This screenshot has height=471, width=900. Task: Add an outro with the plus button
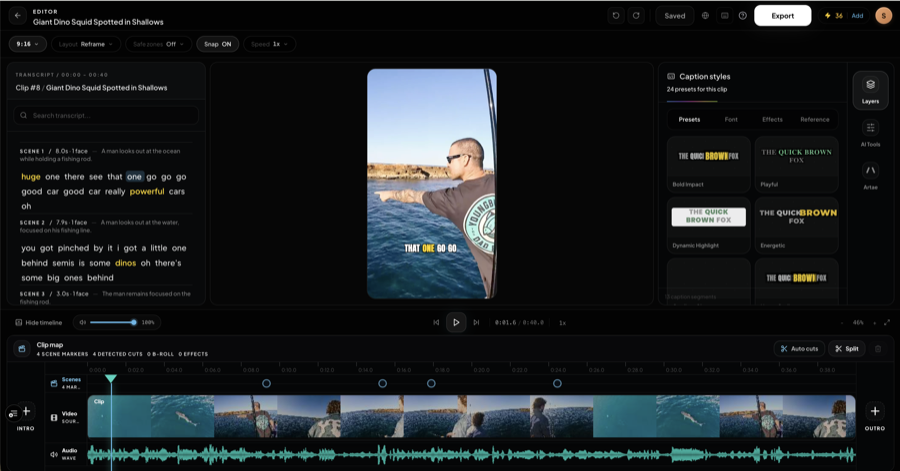[875, 411]
